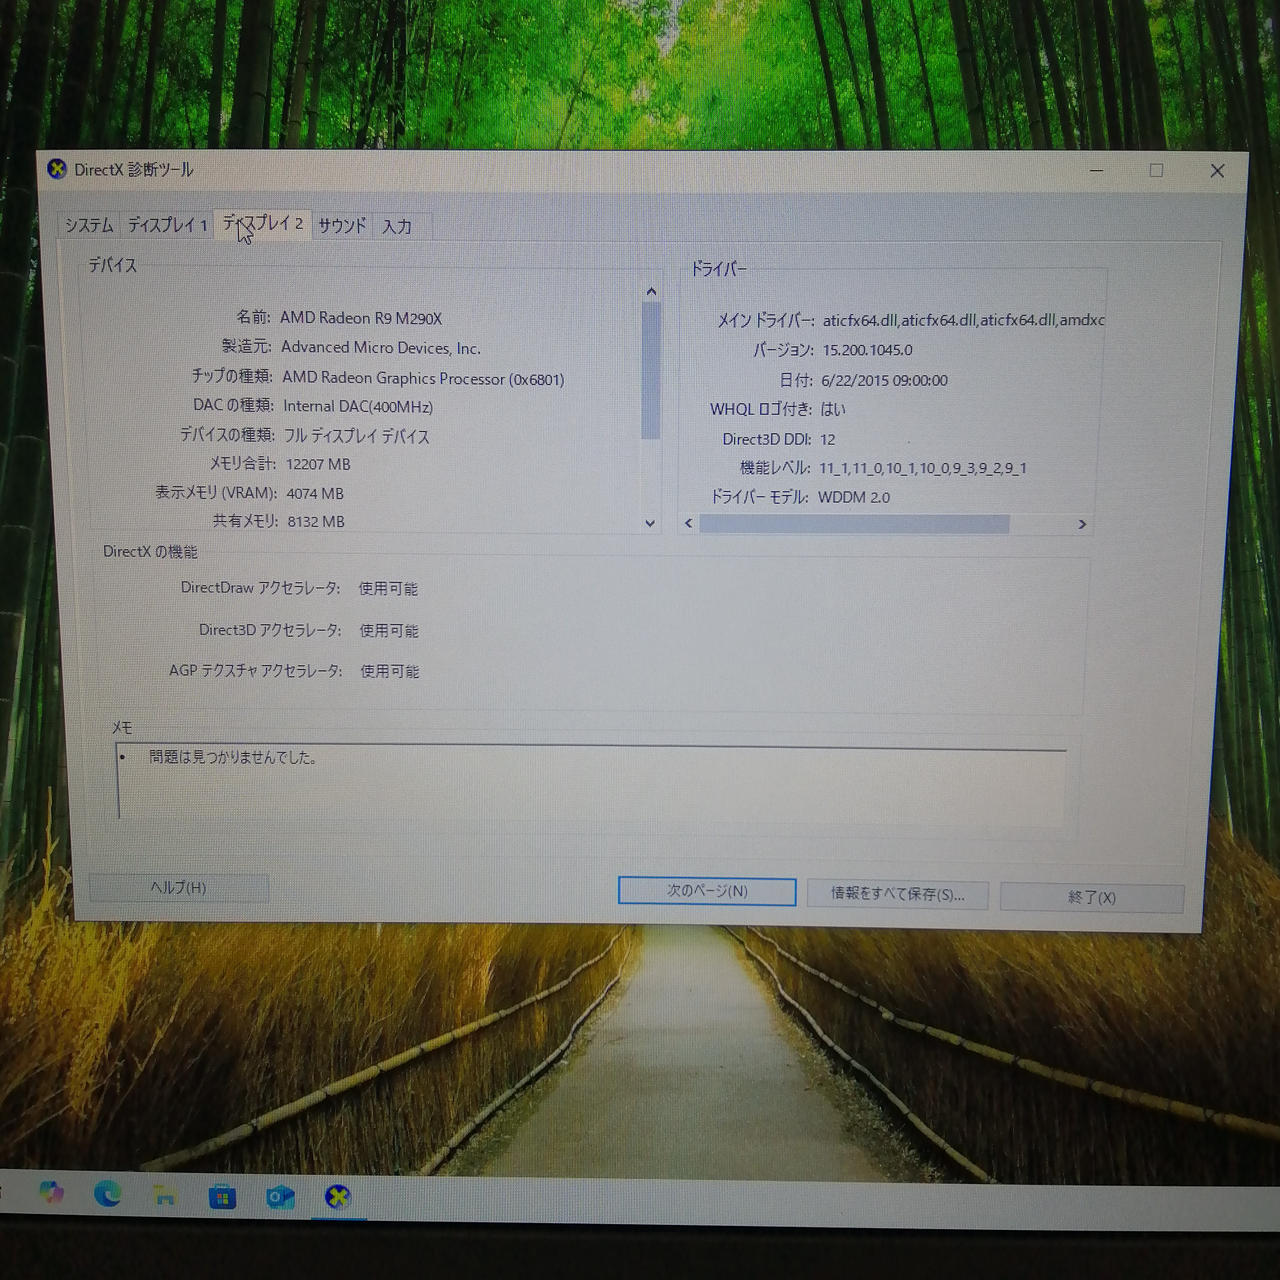Open the 入力 tab
Screen dimensions: 1280x1280
[x=397, y=227]
